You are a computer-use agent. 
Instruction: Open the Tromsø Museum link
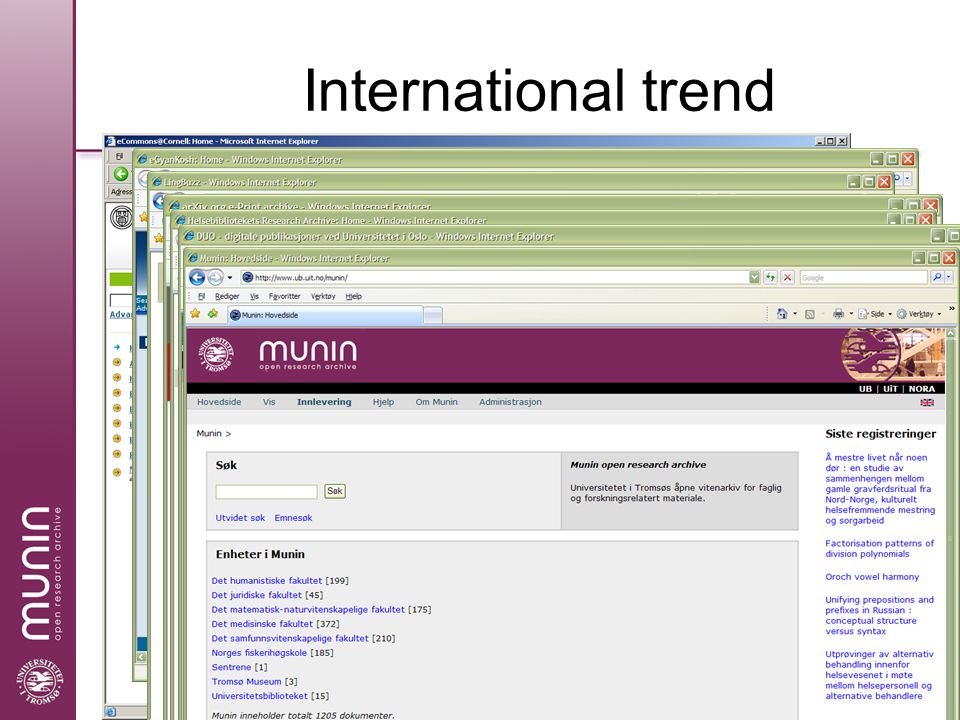(x=246, y=681)
